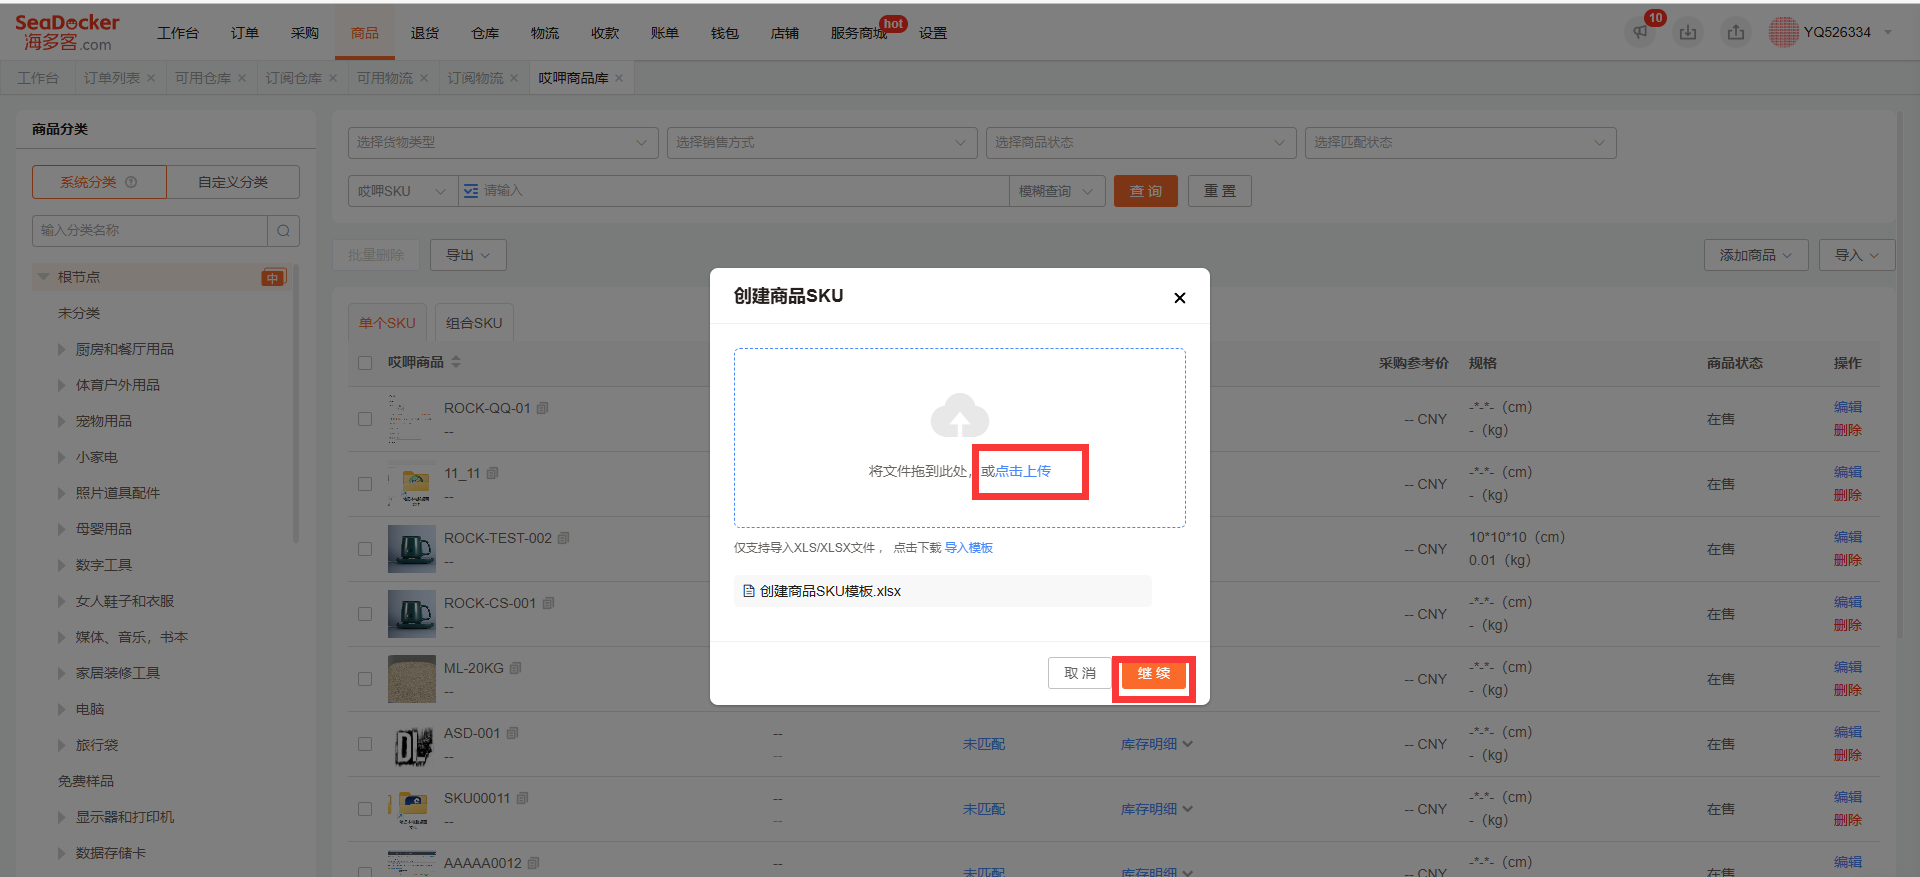Click the 继续 button
1920x877 pixels.
[1153, 673]
